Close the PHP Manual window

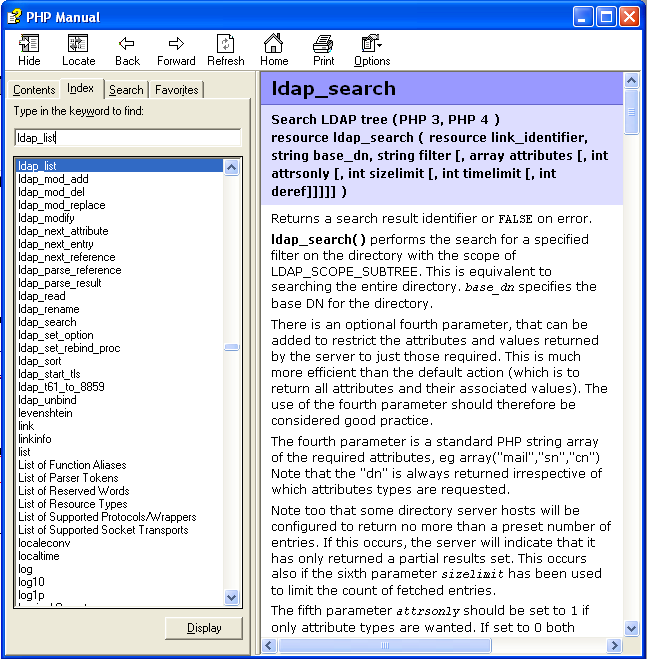coord(629,17)
